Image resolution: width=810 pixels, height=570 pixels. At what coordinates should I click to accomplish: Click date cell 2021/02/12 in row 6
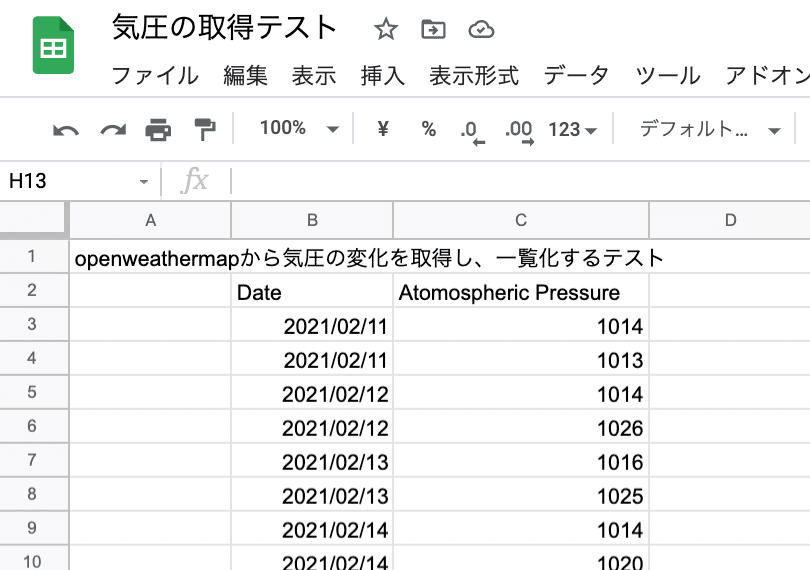312,427
